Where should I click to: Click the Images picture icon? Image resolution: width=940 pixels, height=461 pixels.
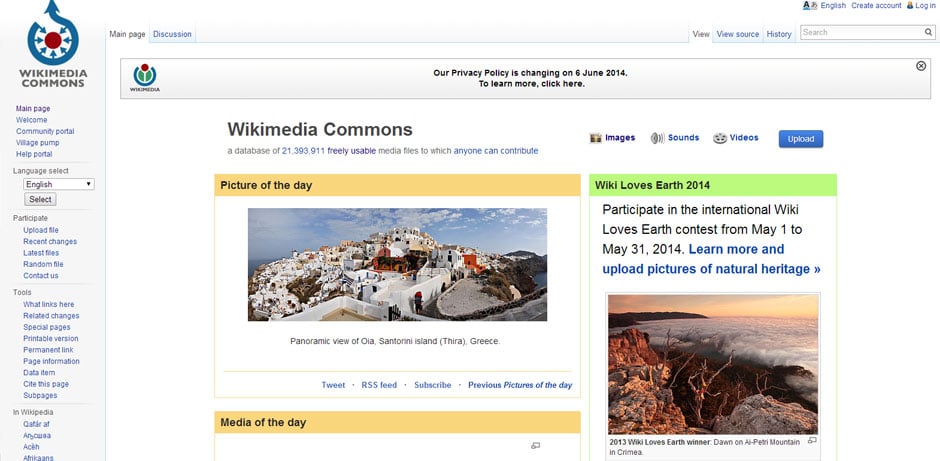(x=595, y=138)
